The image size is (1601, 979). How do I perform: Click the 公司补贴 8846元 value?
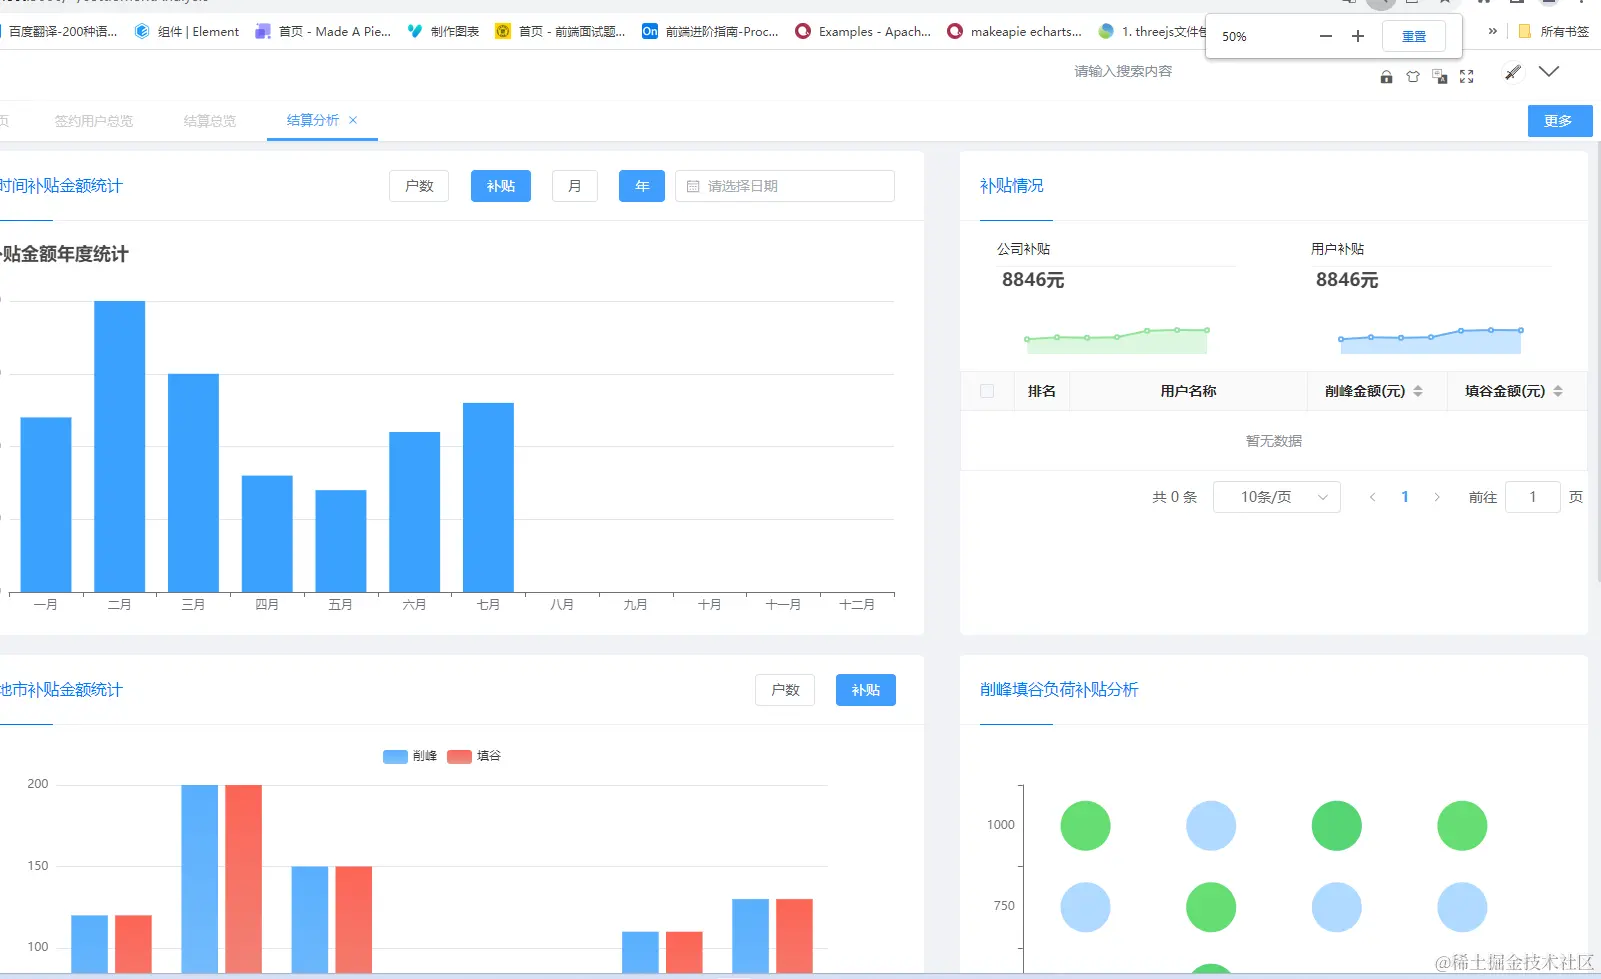click(x=1033, y=280)
